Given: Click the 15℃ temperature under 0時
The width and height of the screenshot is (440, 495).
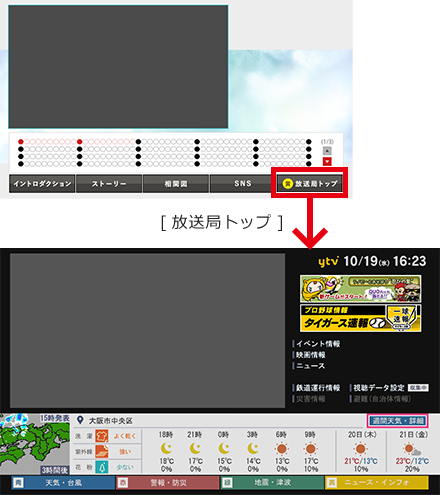Looking at the screenshot, I should (224, 461).
